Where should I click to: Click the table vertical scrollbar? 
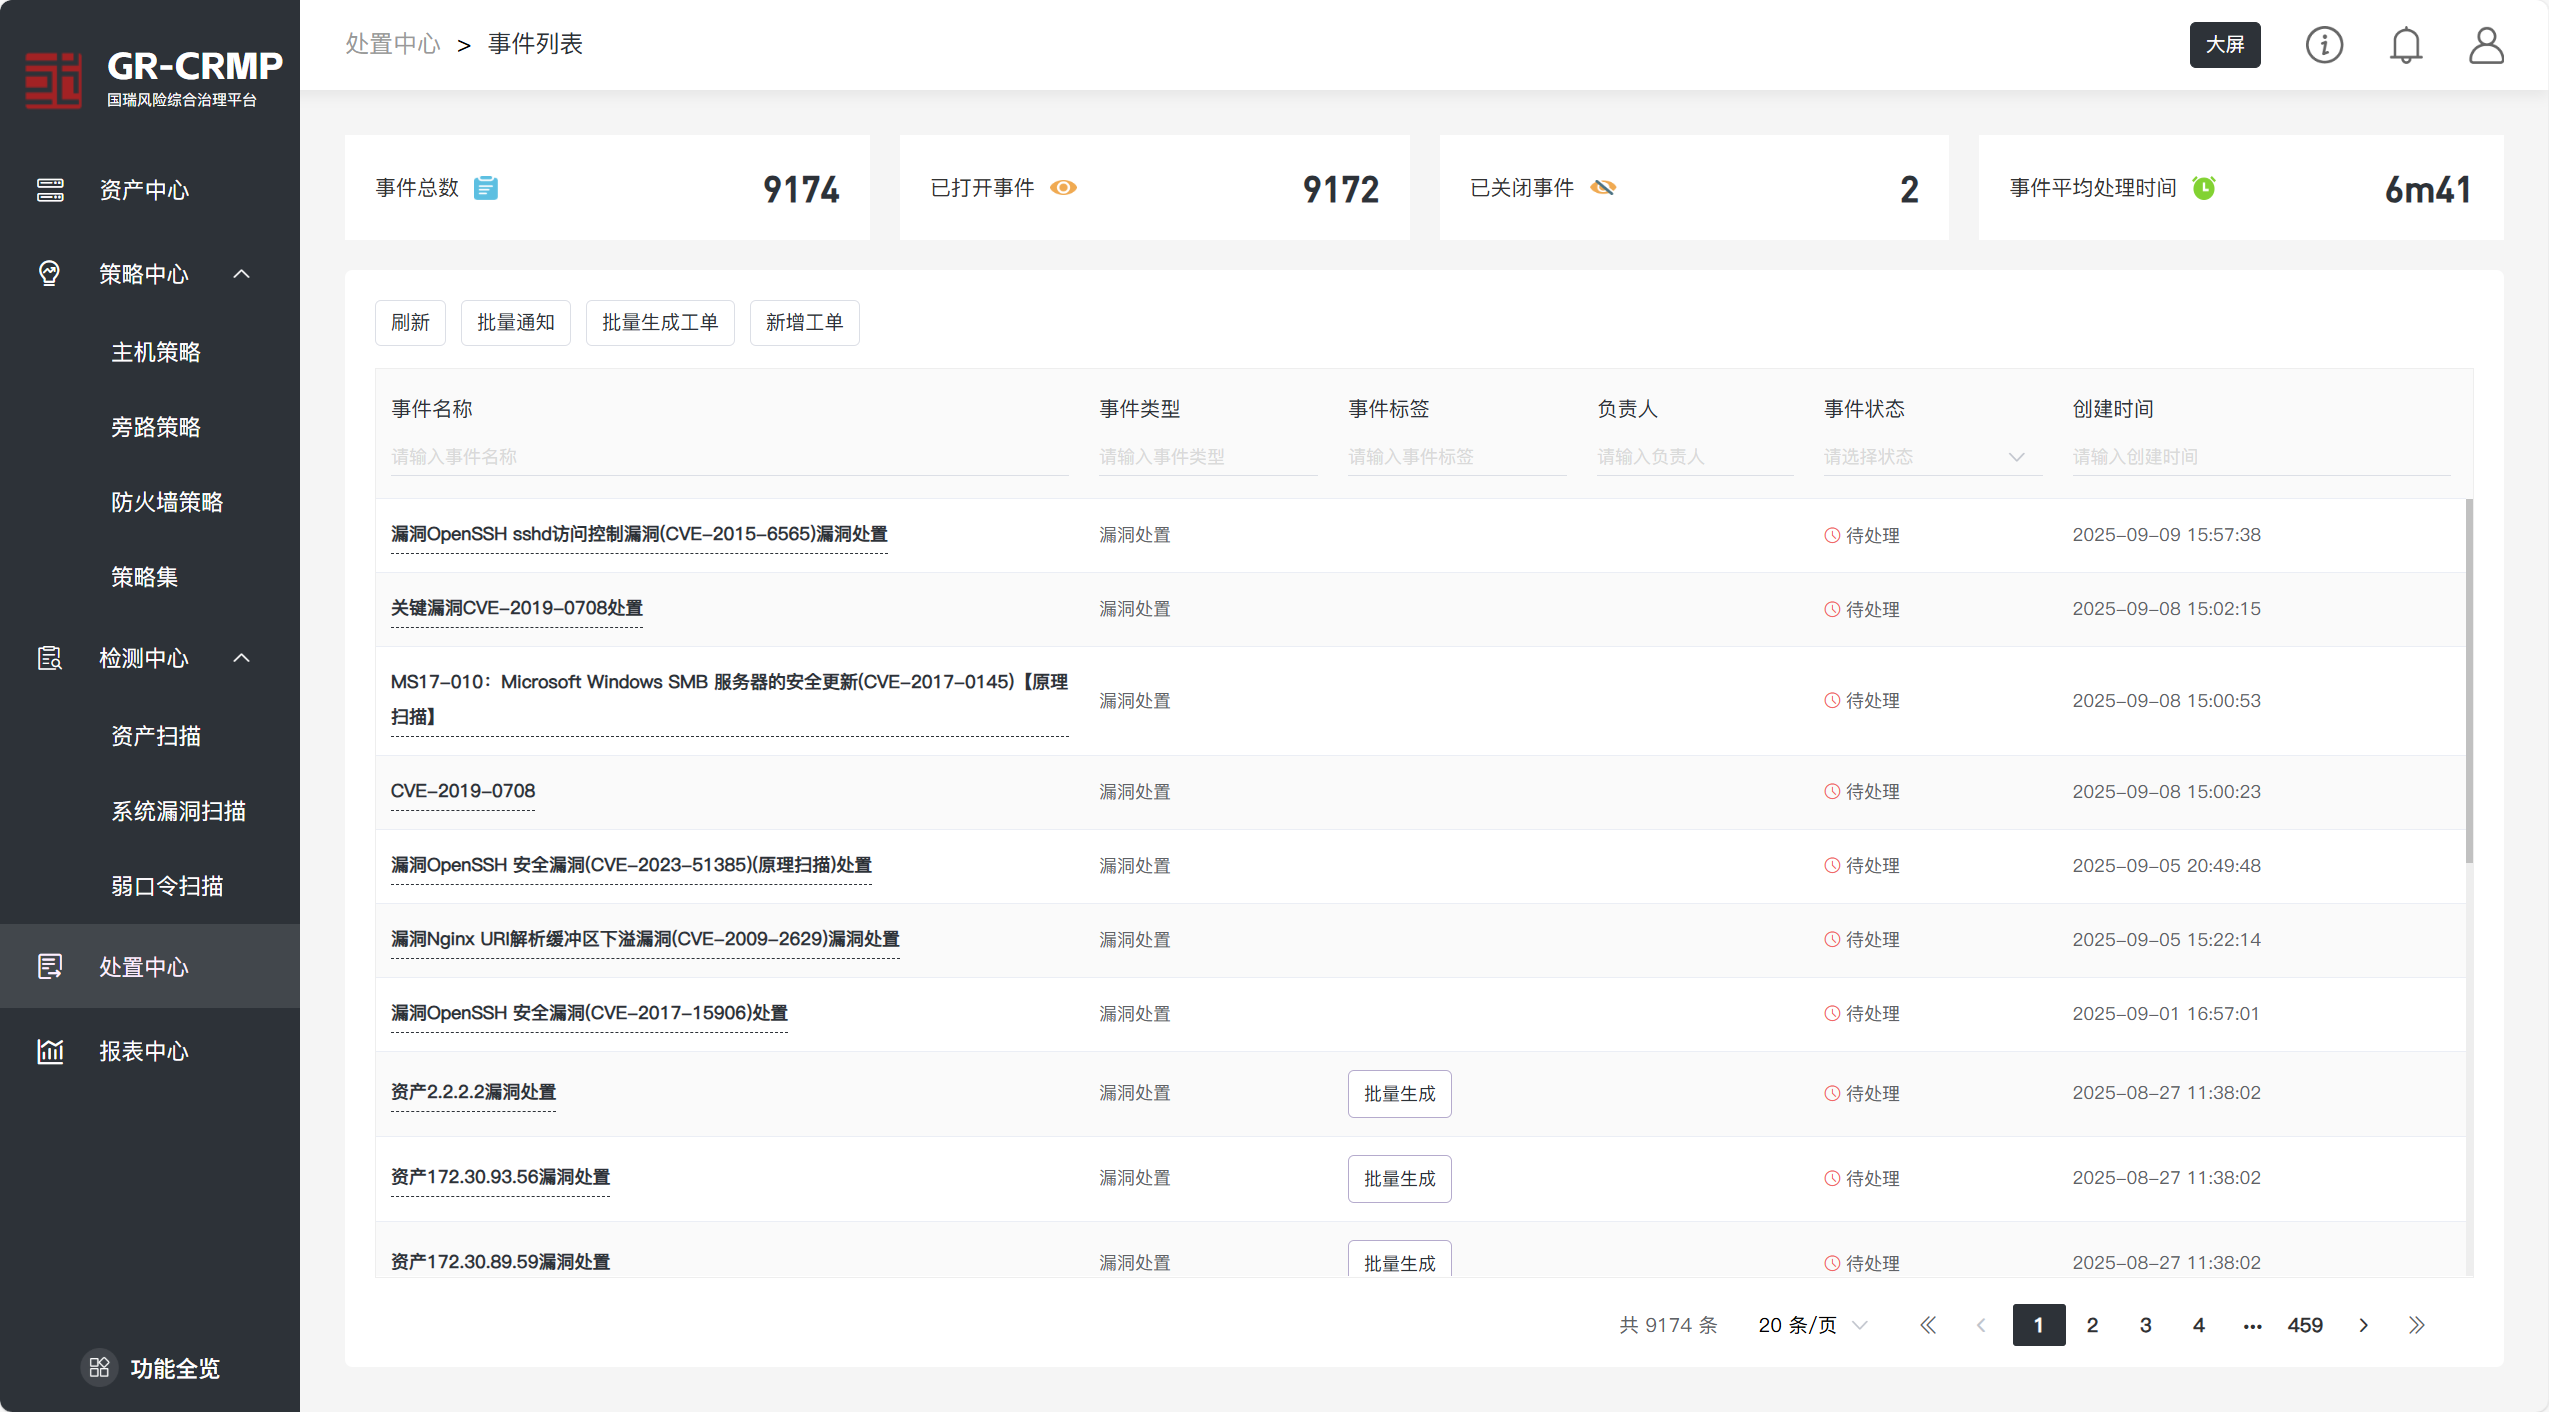point(2468,680)
